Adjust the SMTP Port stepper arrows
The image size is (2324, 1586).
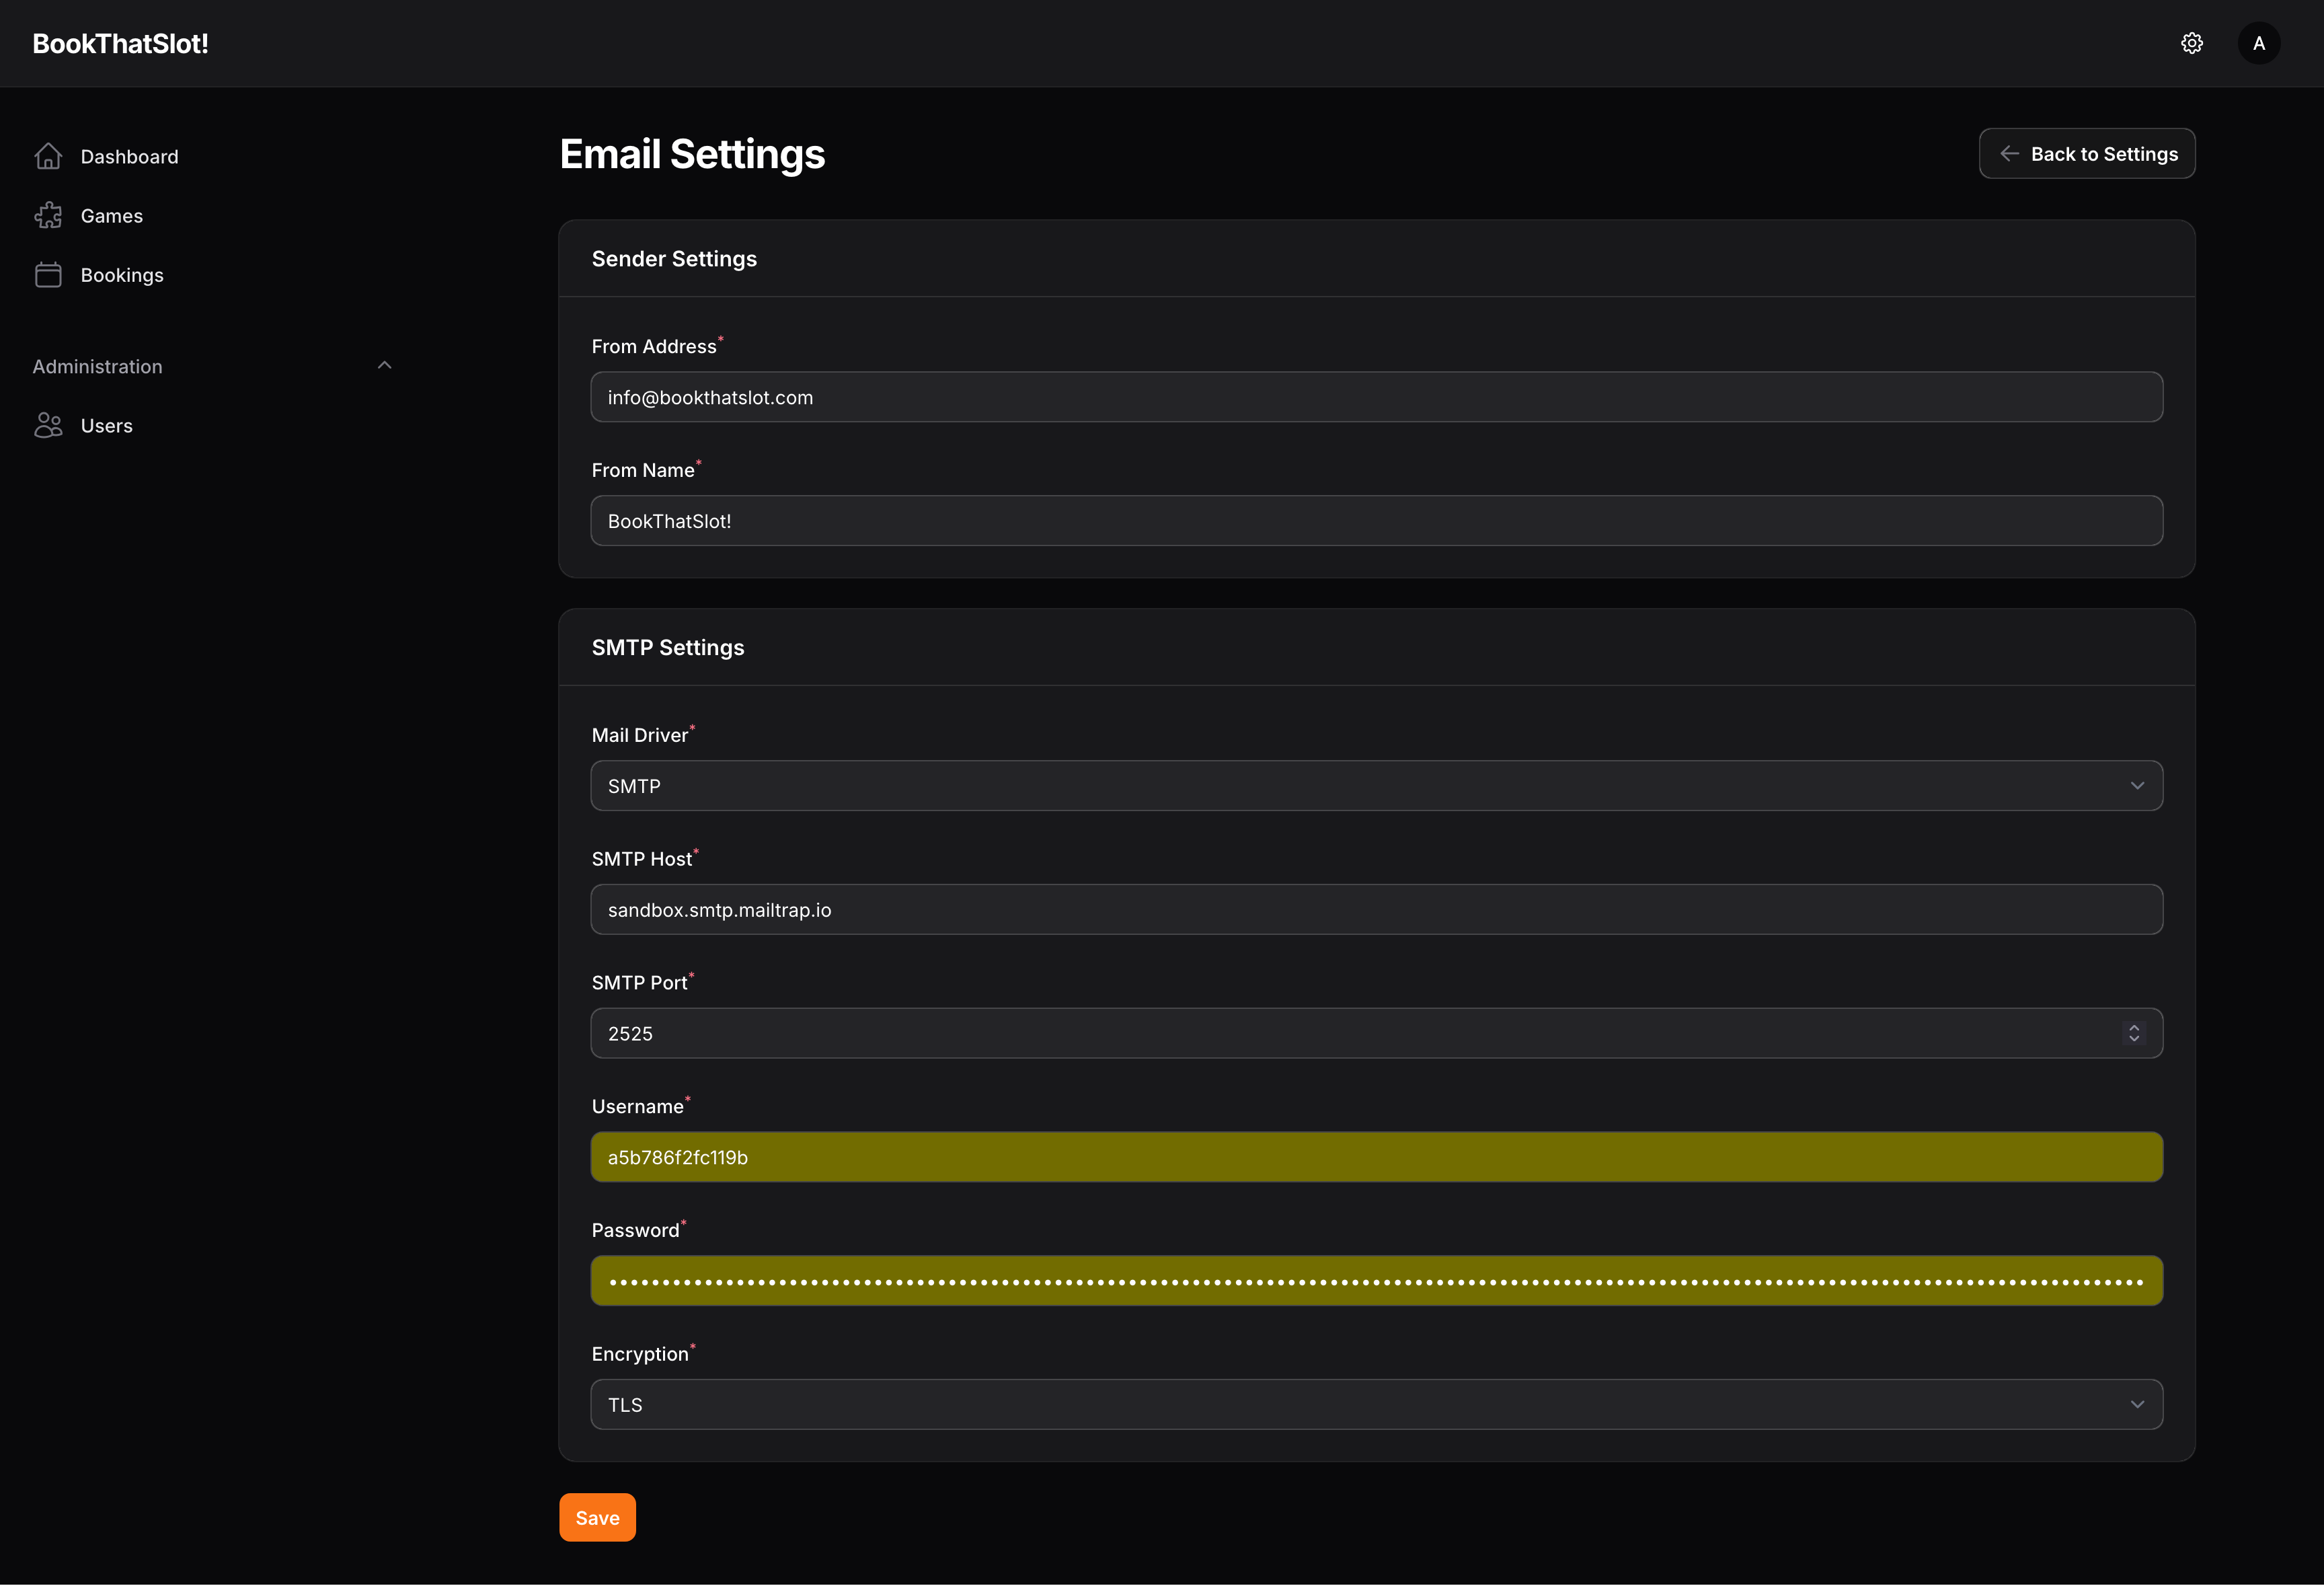pyautogui.click(x=2133, y=1033)
